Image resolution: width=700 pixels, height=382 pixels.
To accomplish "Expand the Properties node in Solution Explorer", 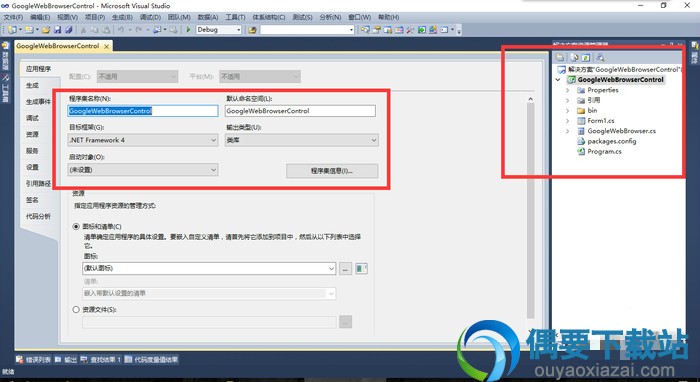I will [x=568, y=90].
